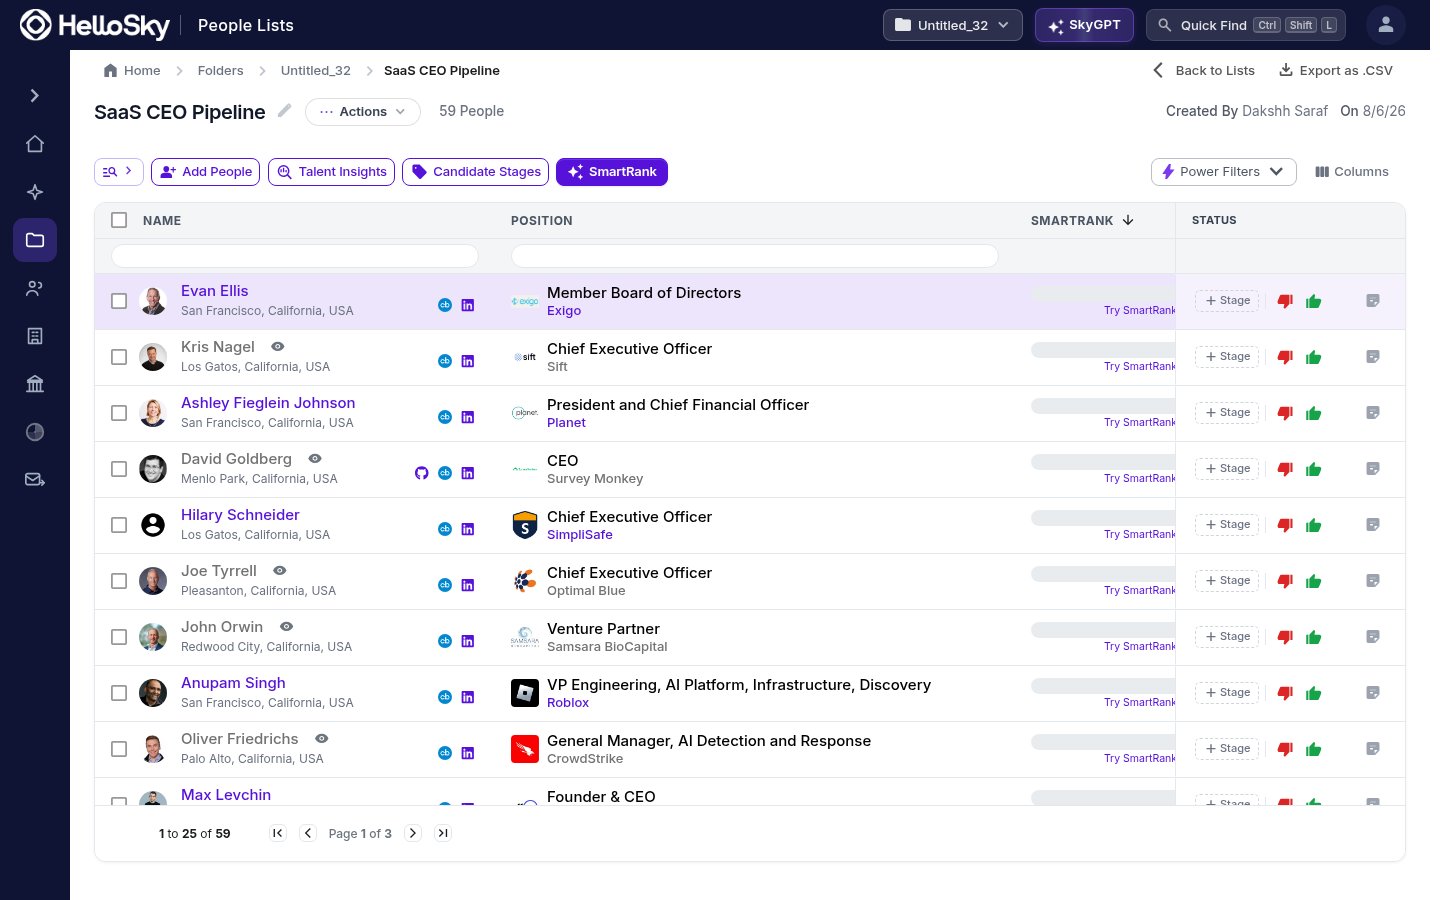Expand the Power Filters dropdown

1224,172
